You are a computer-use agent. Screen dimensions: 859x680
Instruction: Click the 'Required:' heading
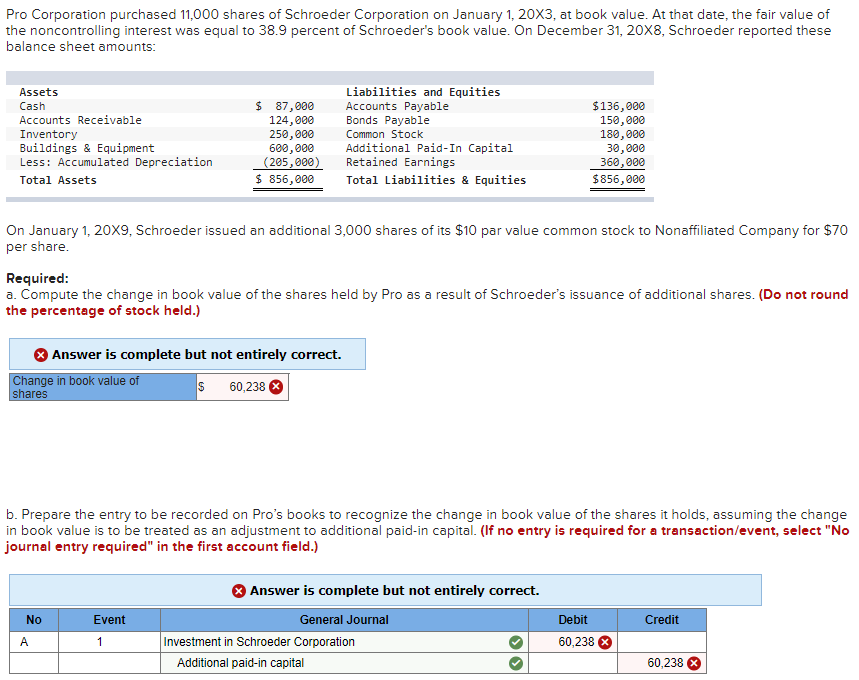[37, 278]
